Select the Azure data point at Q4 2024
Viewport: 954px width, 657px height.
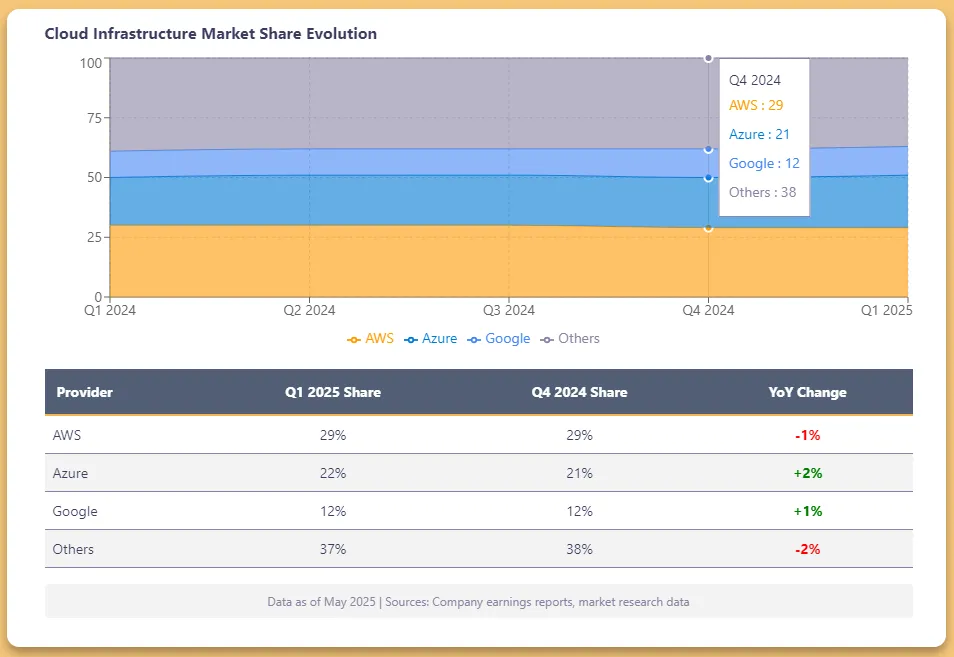tap(708, 178)
